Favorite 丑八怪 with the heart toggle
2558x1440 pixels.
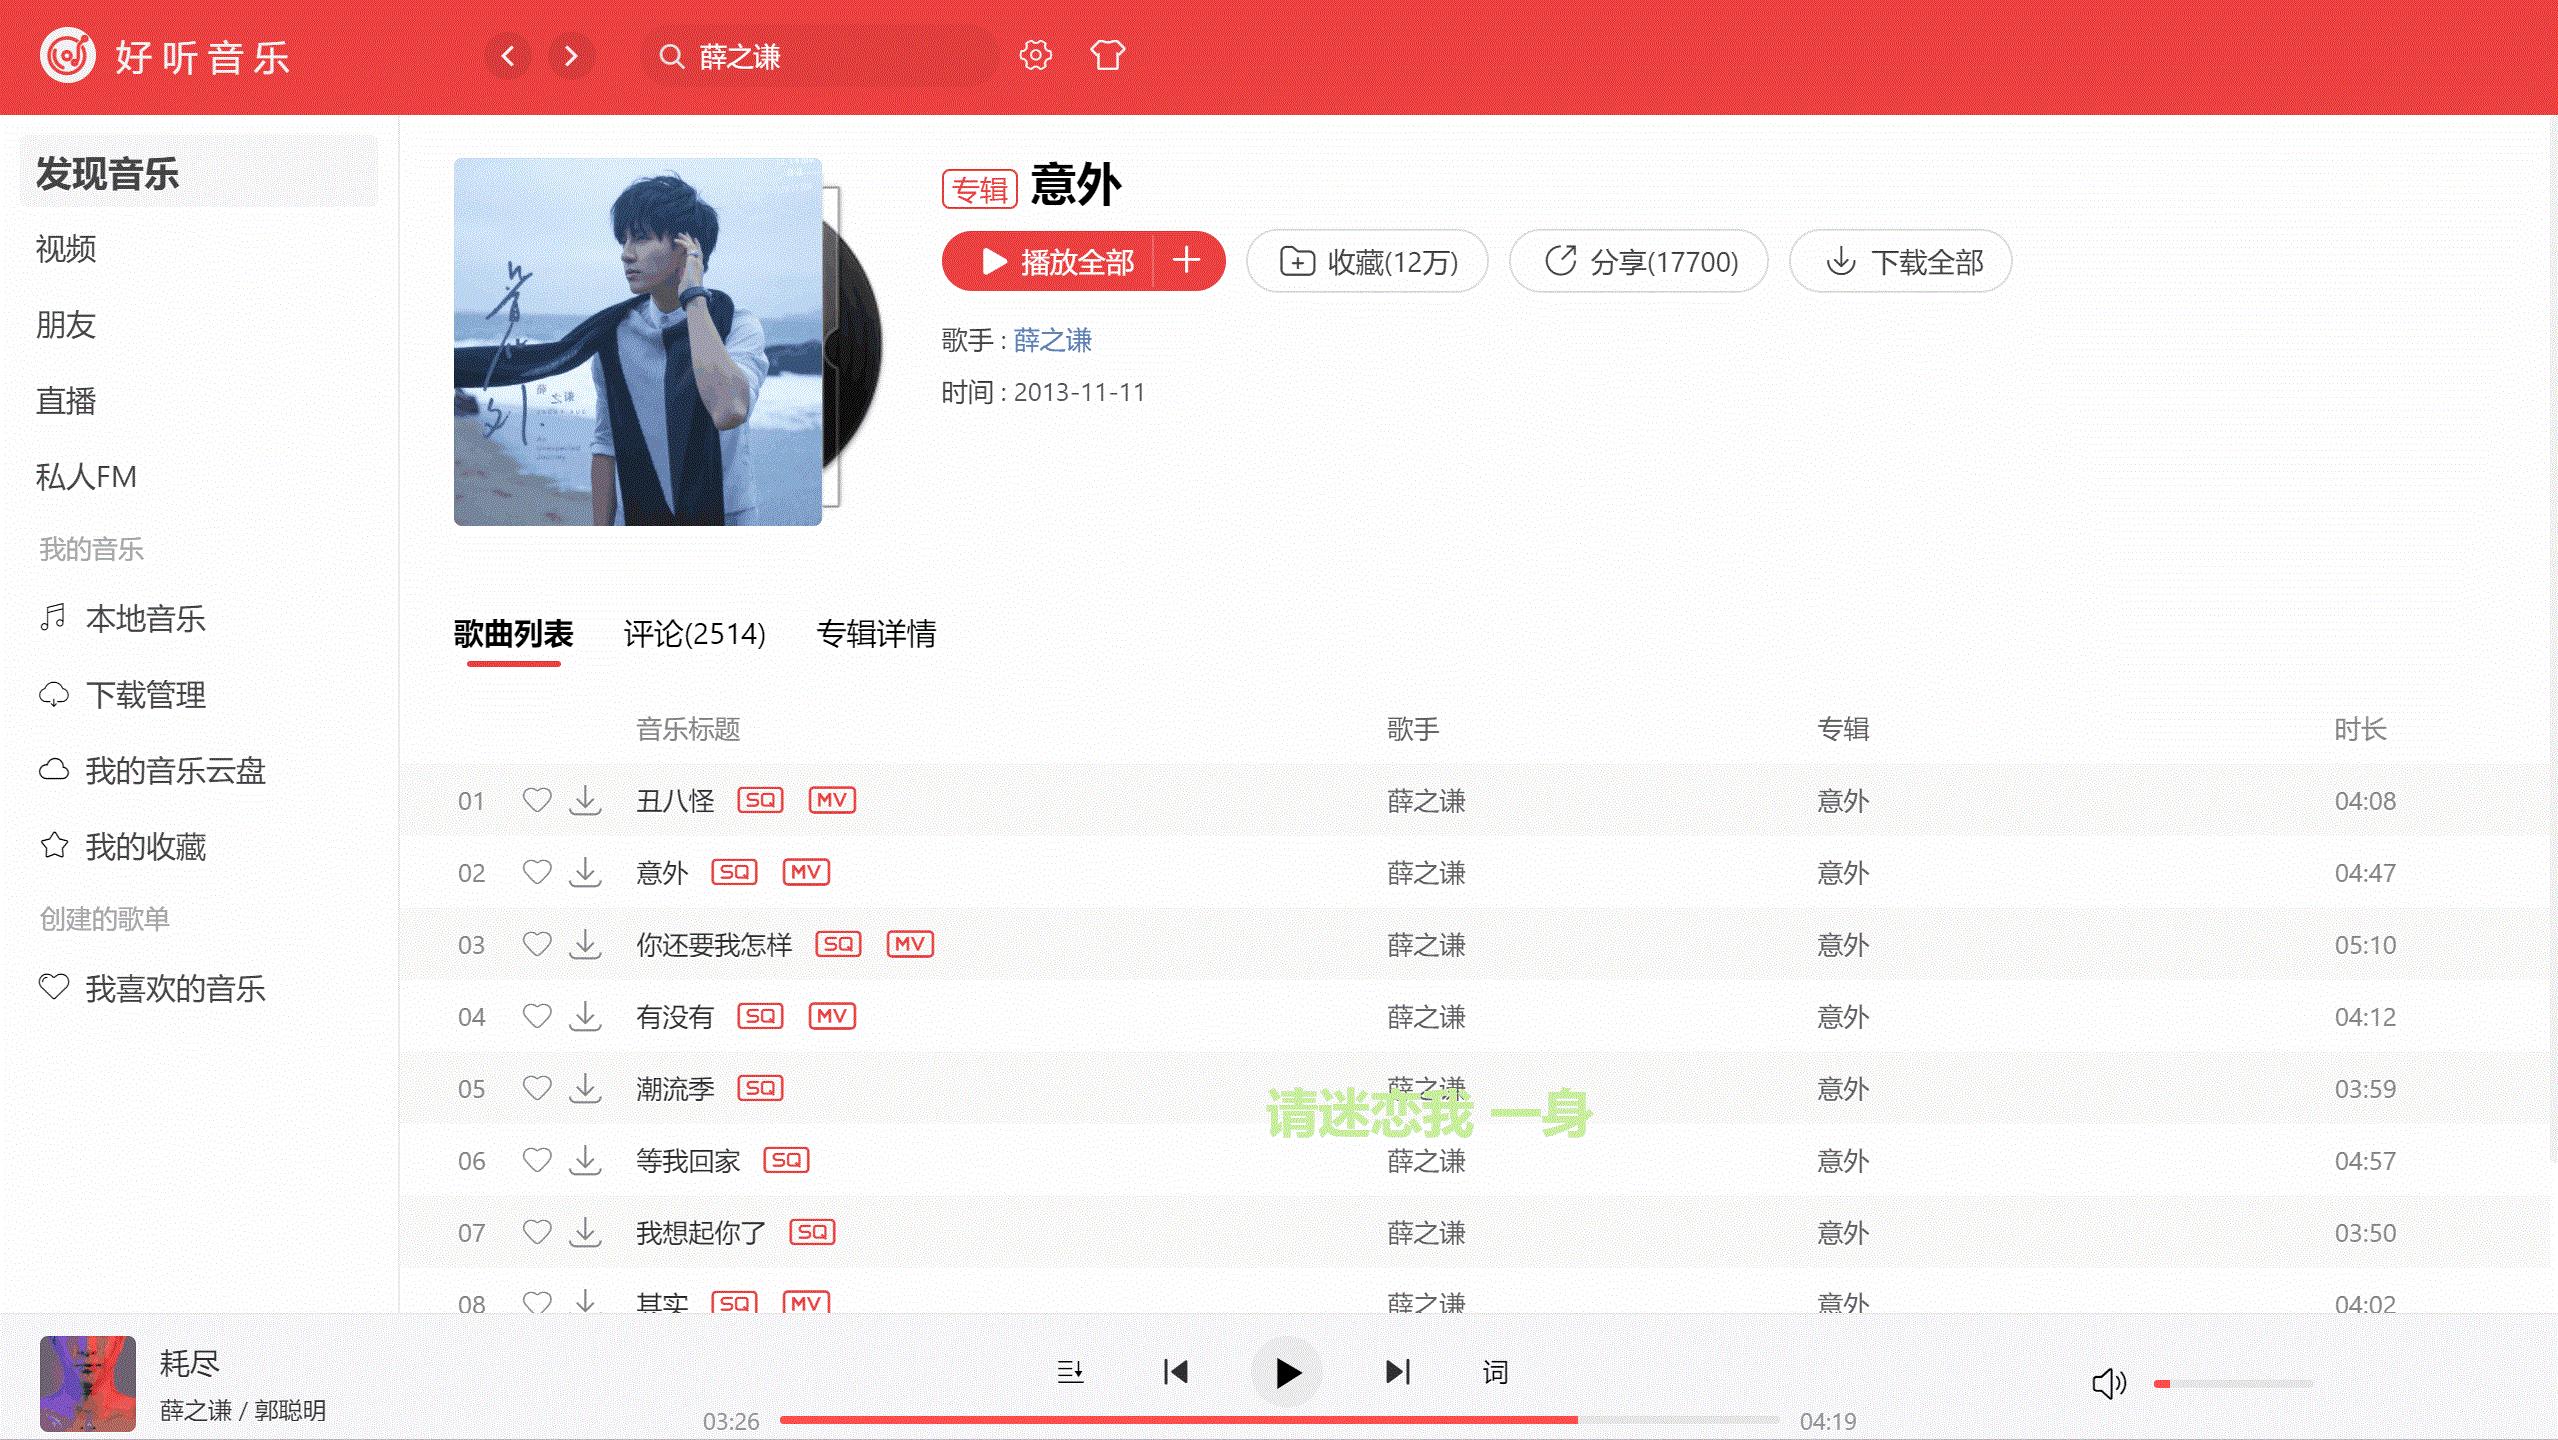pos(537,800)
